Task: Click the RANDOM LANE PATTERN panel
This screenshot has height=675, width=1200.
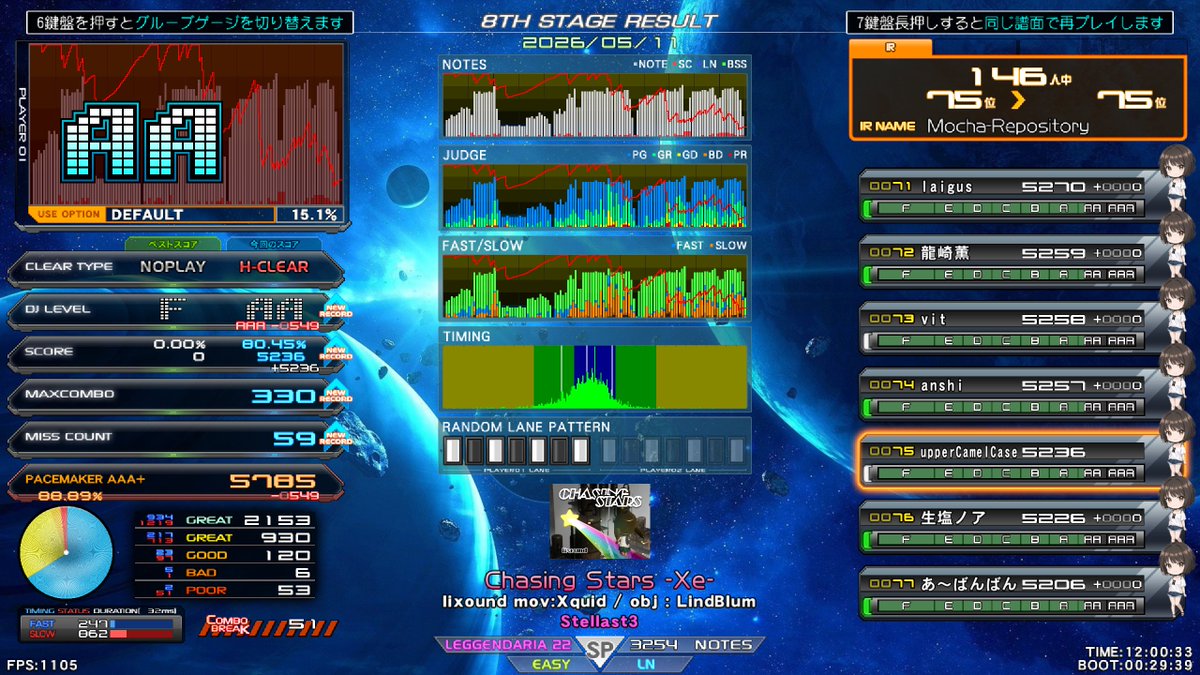Action: 595,446
